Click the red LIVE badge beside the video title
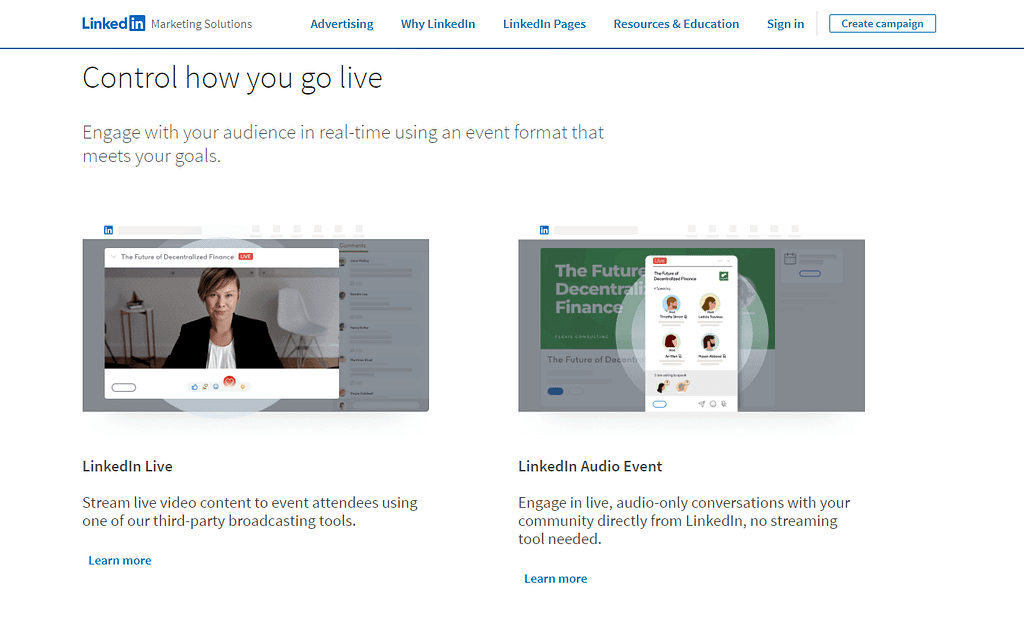The height and width of the screenshot is (622, 1024). (246, 257)
